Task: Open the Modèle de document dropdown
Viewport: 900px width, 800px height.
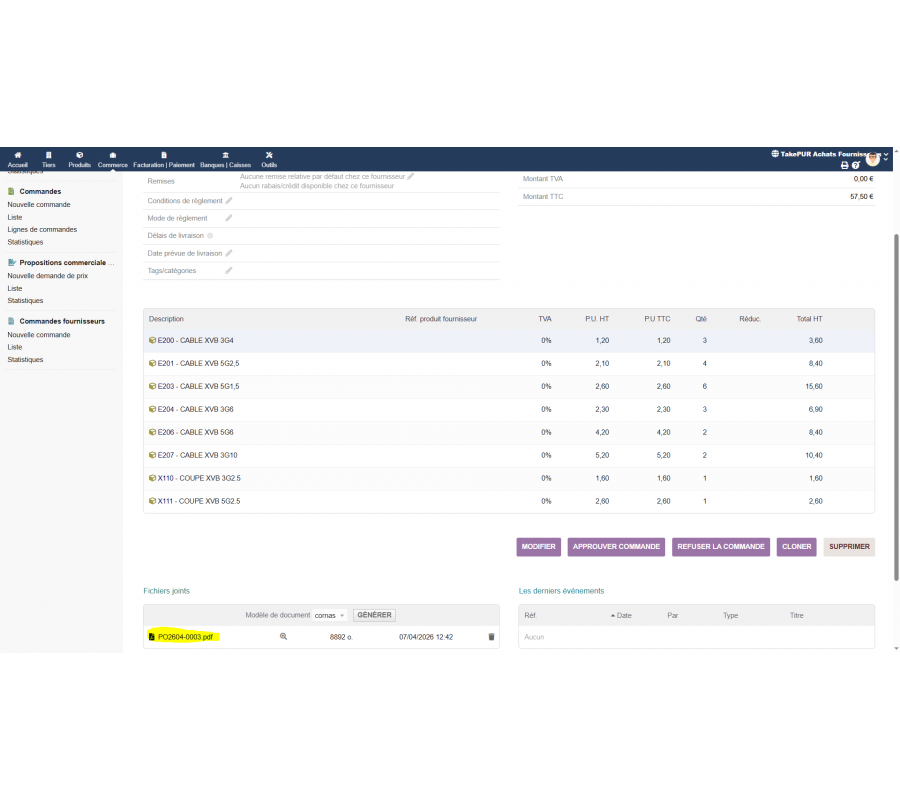Action: (x=330, y=615)
